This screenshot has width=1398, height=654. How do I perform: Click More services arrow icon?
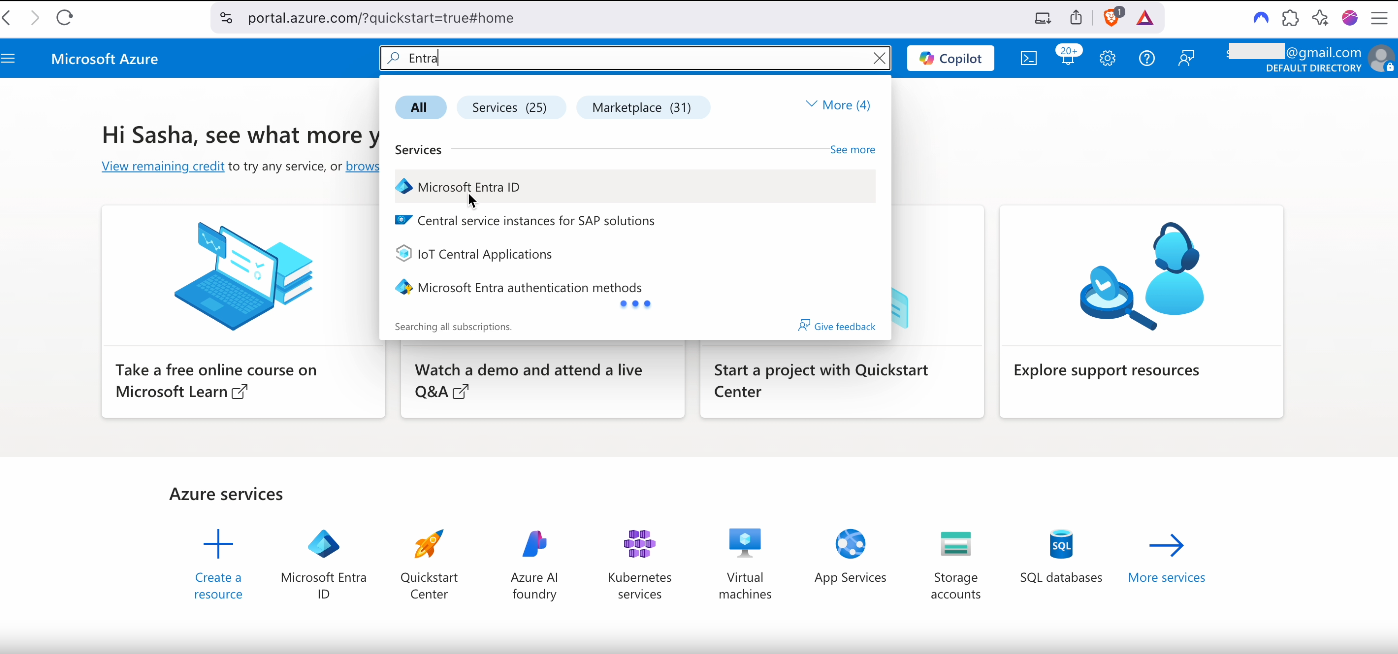click(x=1166, y=545)
